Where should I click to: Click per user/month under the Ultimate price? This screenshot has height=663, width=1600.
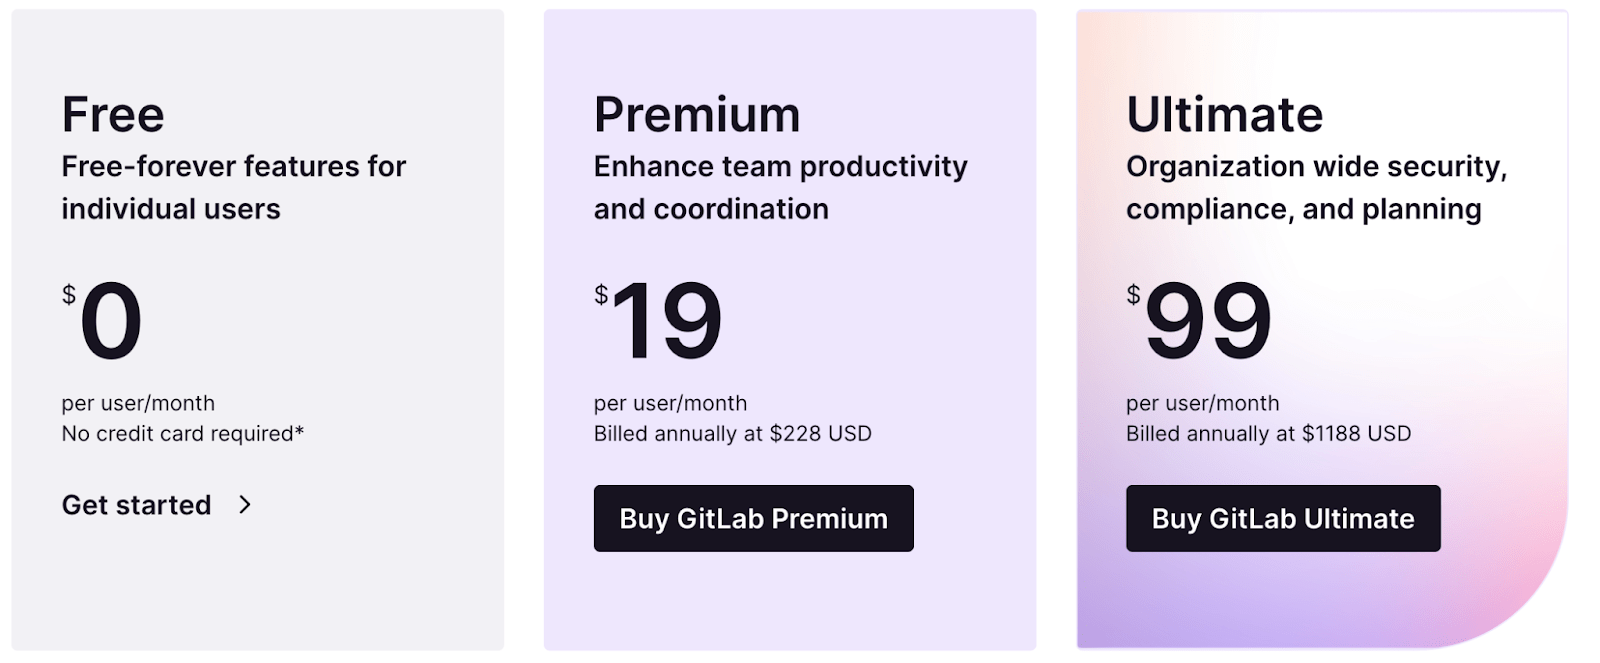(1203, 403)
